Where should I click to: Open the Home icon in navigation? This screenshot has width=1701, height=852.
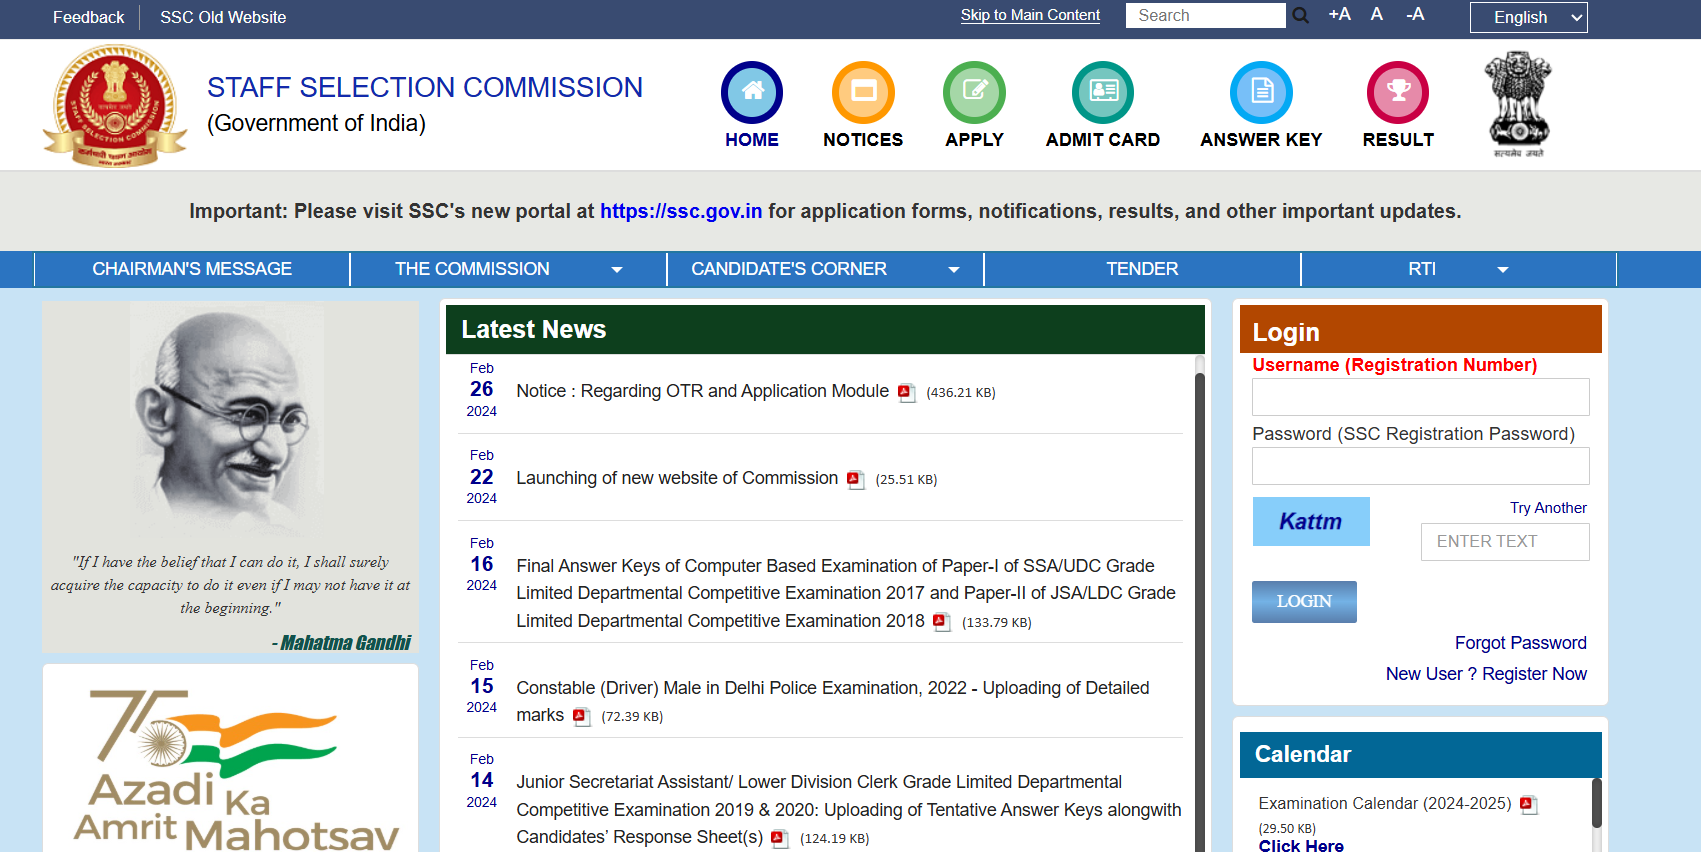[752, 92]
